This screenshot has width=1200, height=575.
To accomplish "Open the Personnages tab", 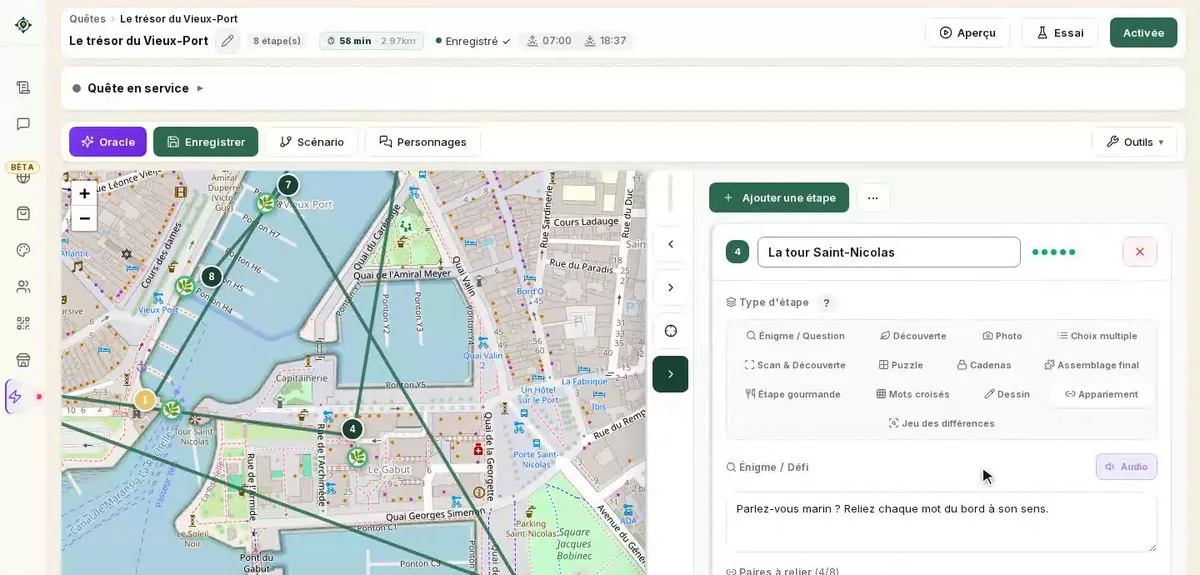I will [423, 142].
